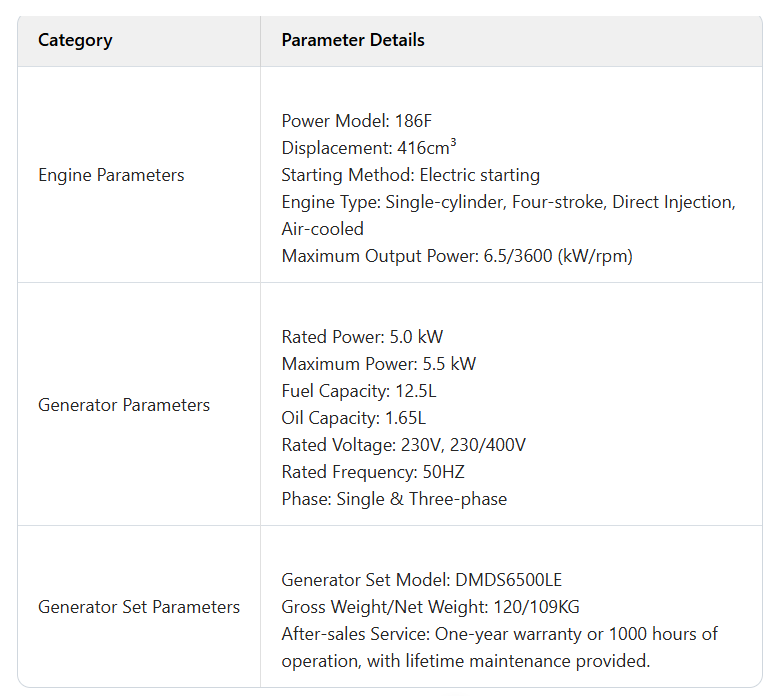Click the Parameter Details column header
The height and width of the screenshot is (696, 774).
click(353, 40)
